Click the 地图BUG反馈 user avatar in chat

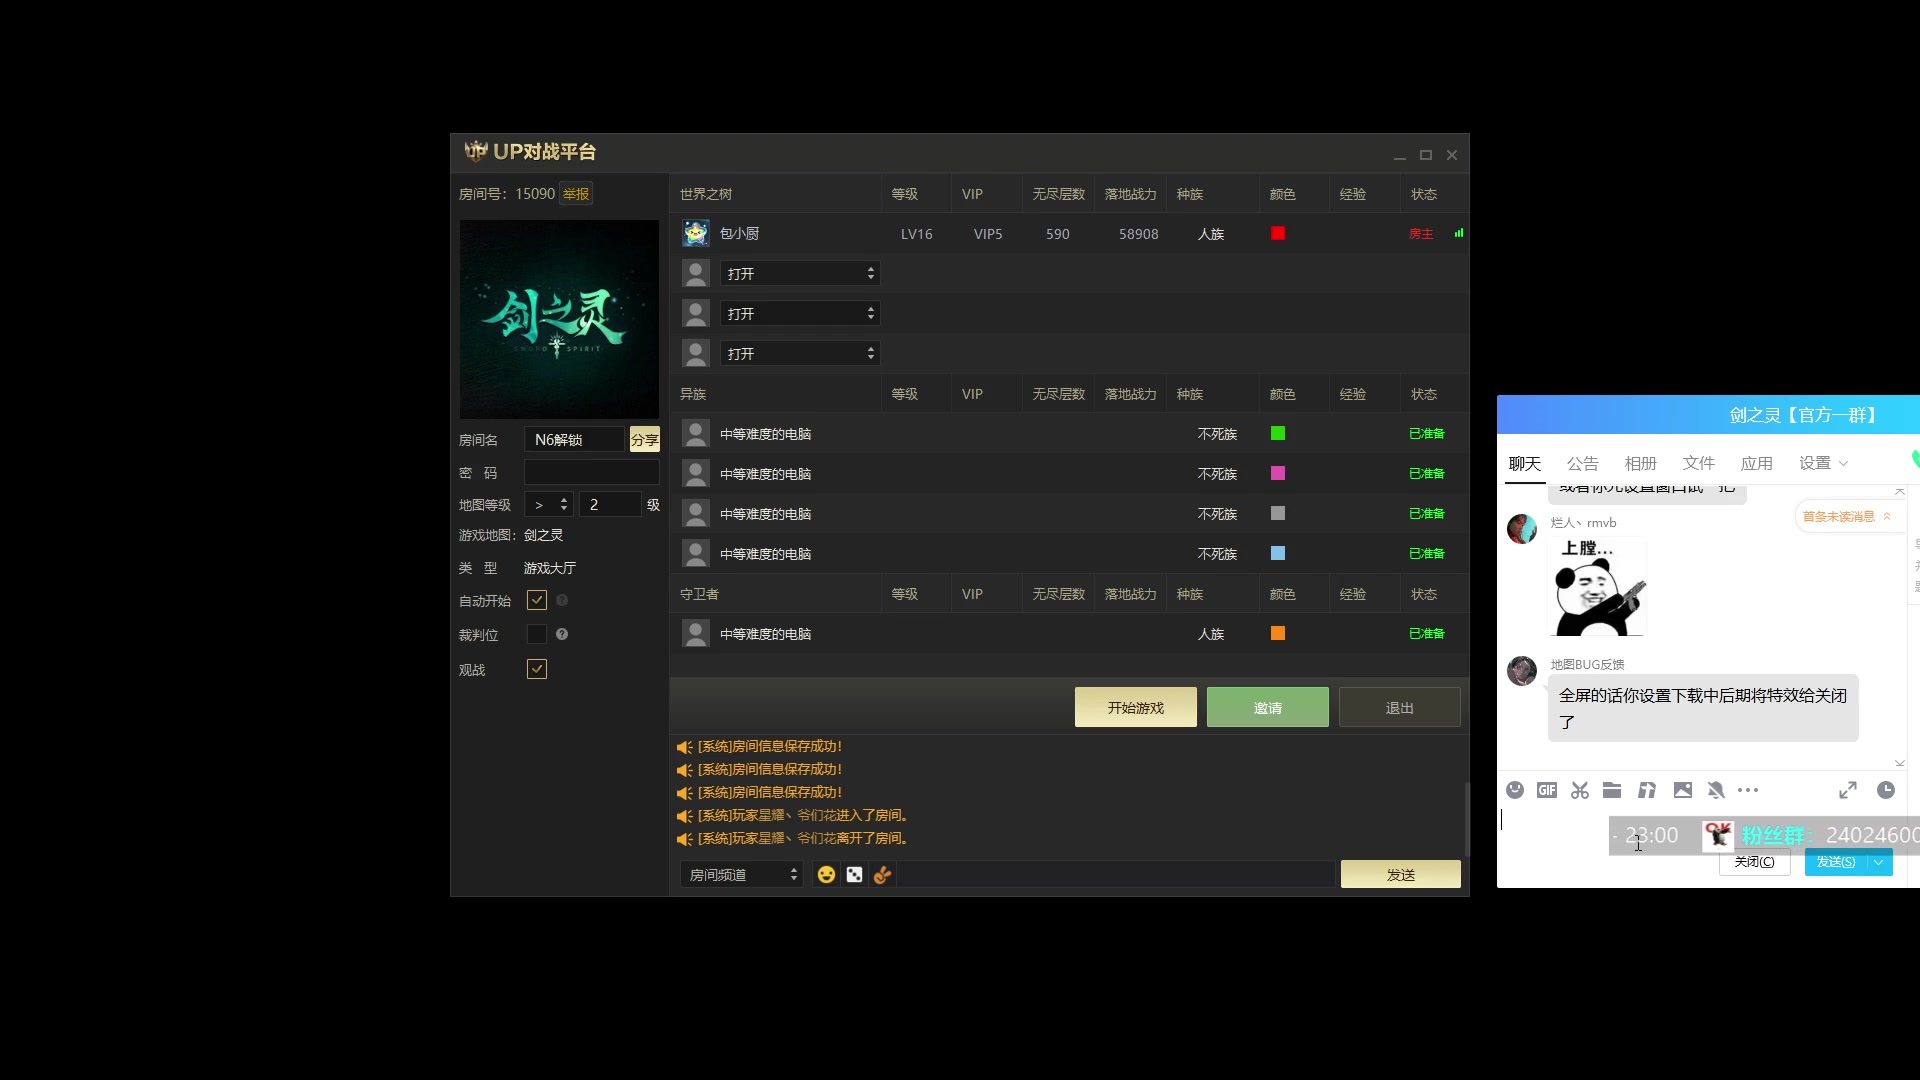[x=1522, y=670]
